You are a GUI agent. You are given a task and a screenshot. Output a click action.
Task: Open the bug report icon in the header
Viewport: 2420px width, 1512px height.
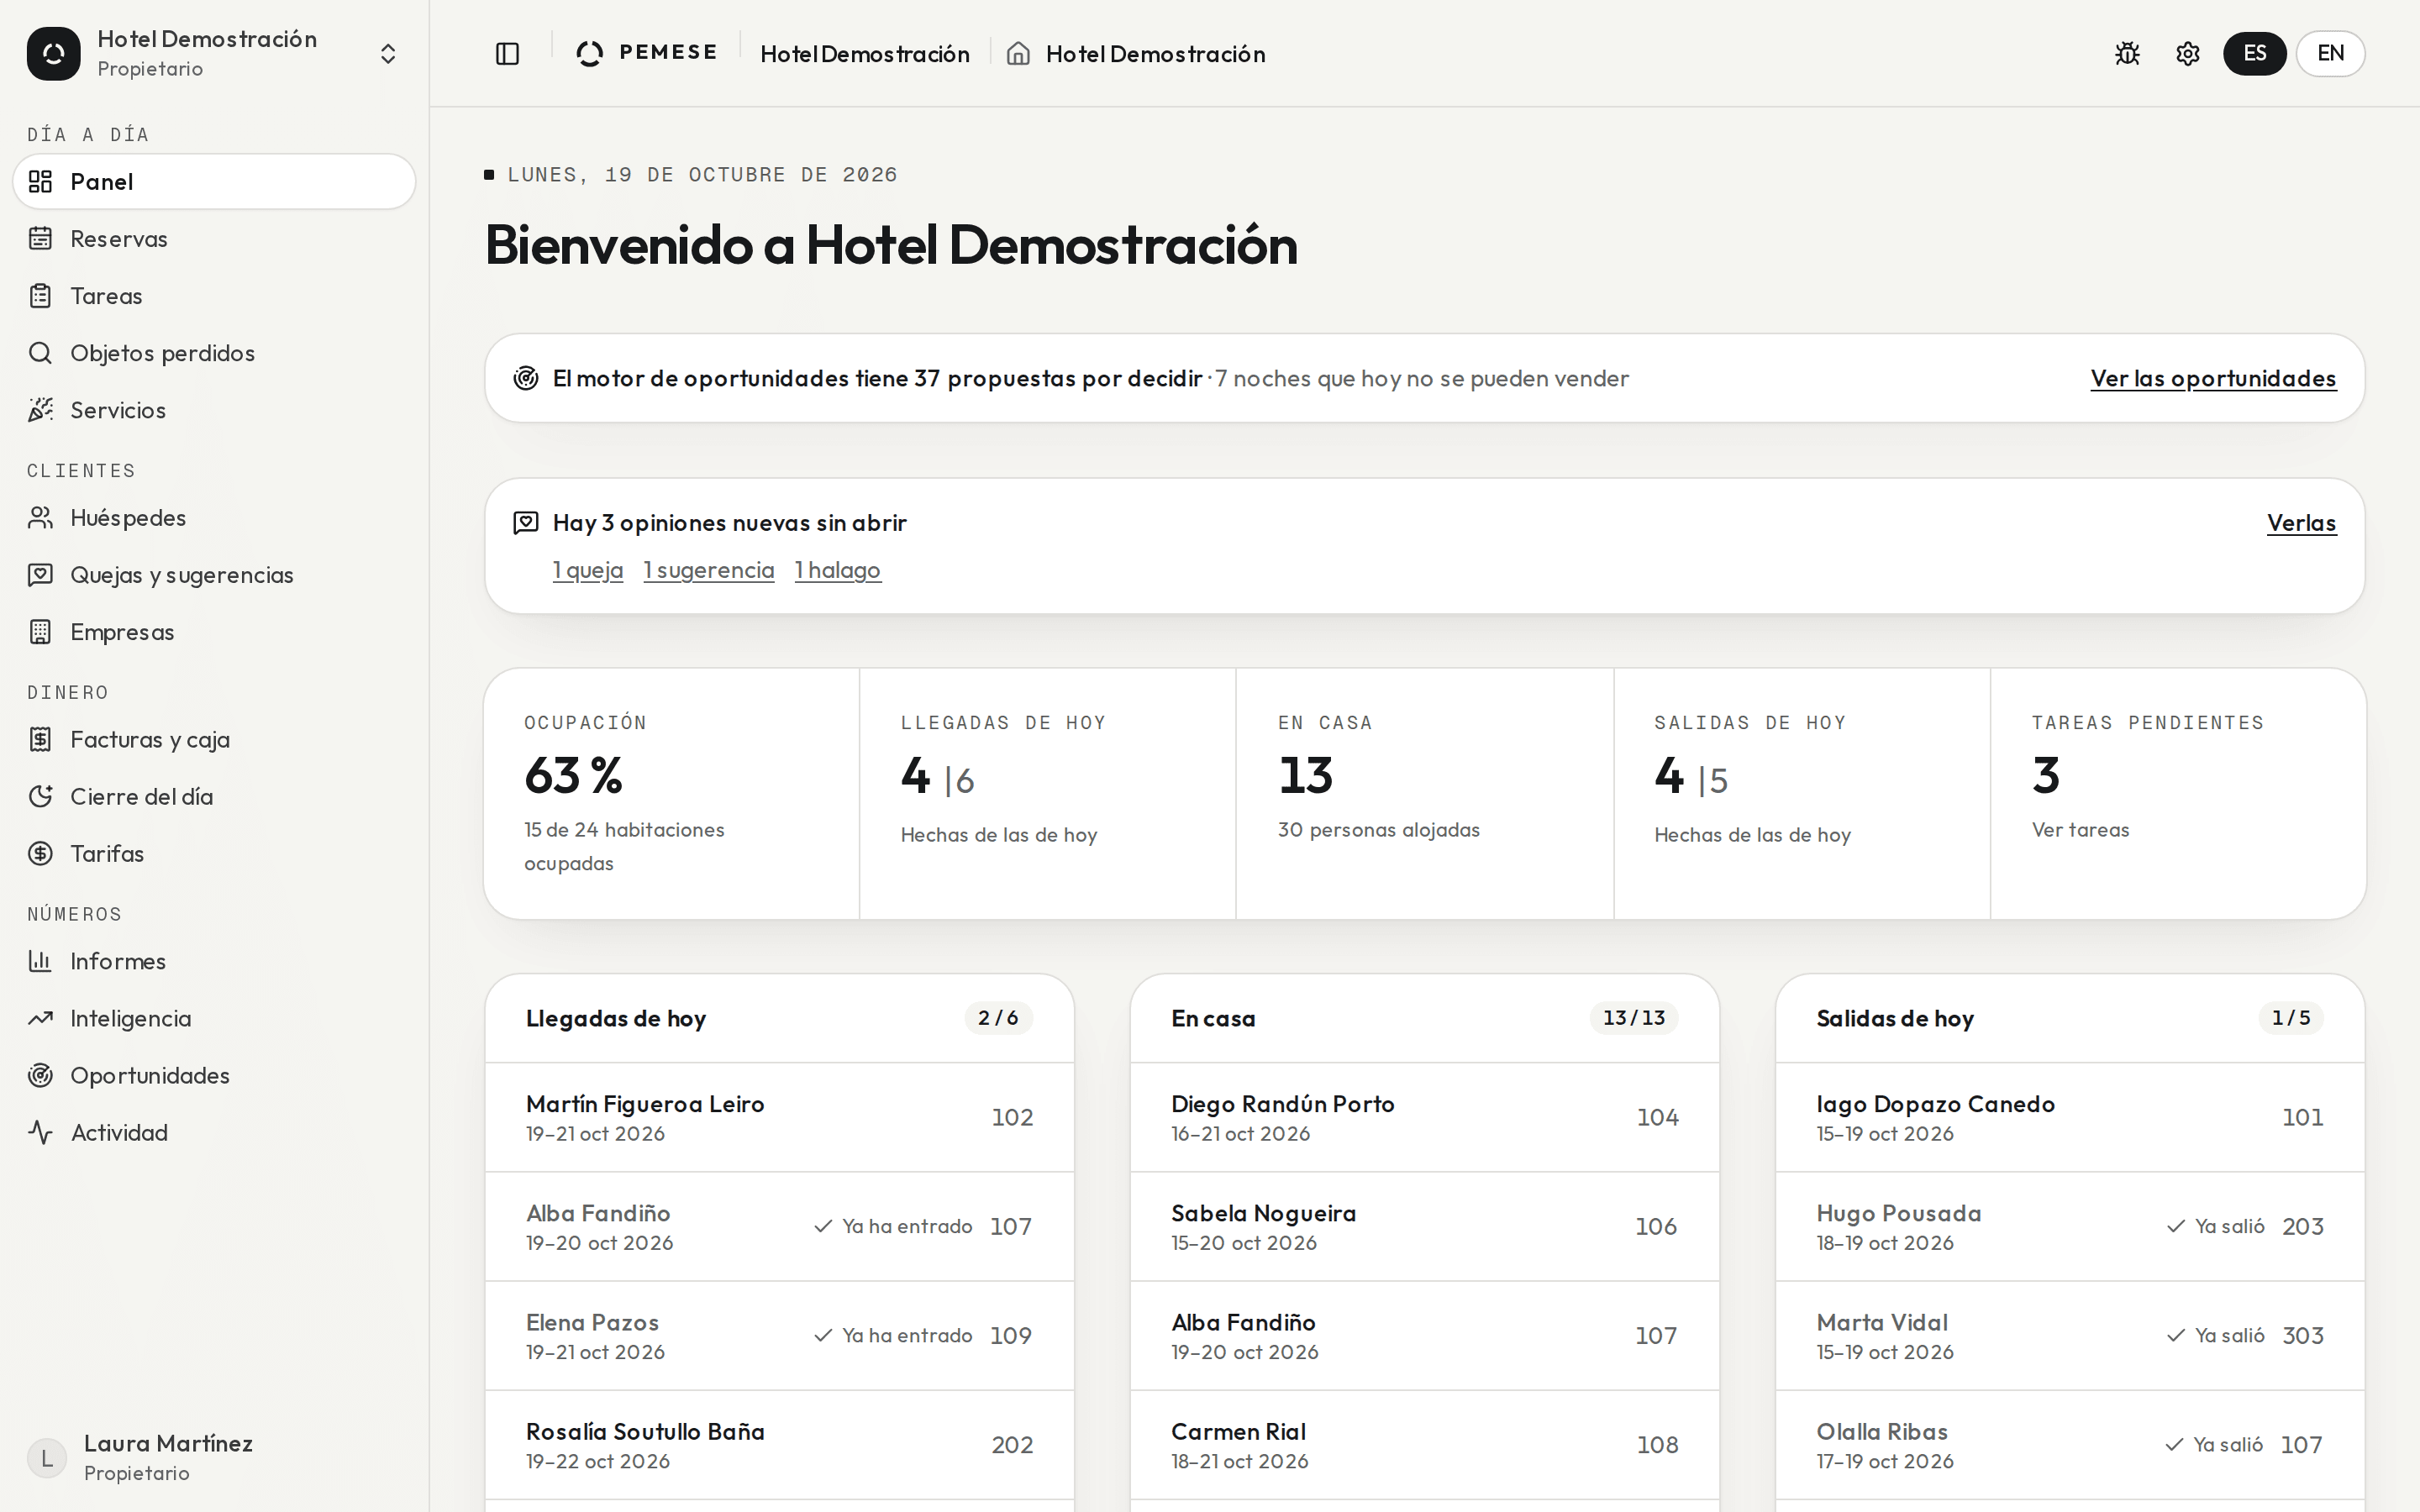2127,54
